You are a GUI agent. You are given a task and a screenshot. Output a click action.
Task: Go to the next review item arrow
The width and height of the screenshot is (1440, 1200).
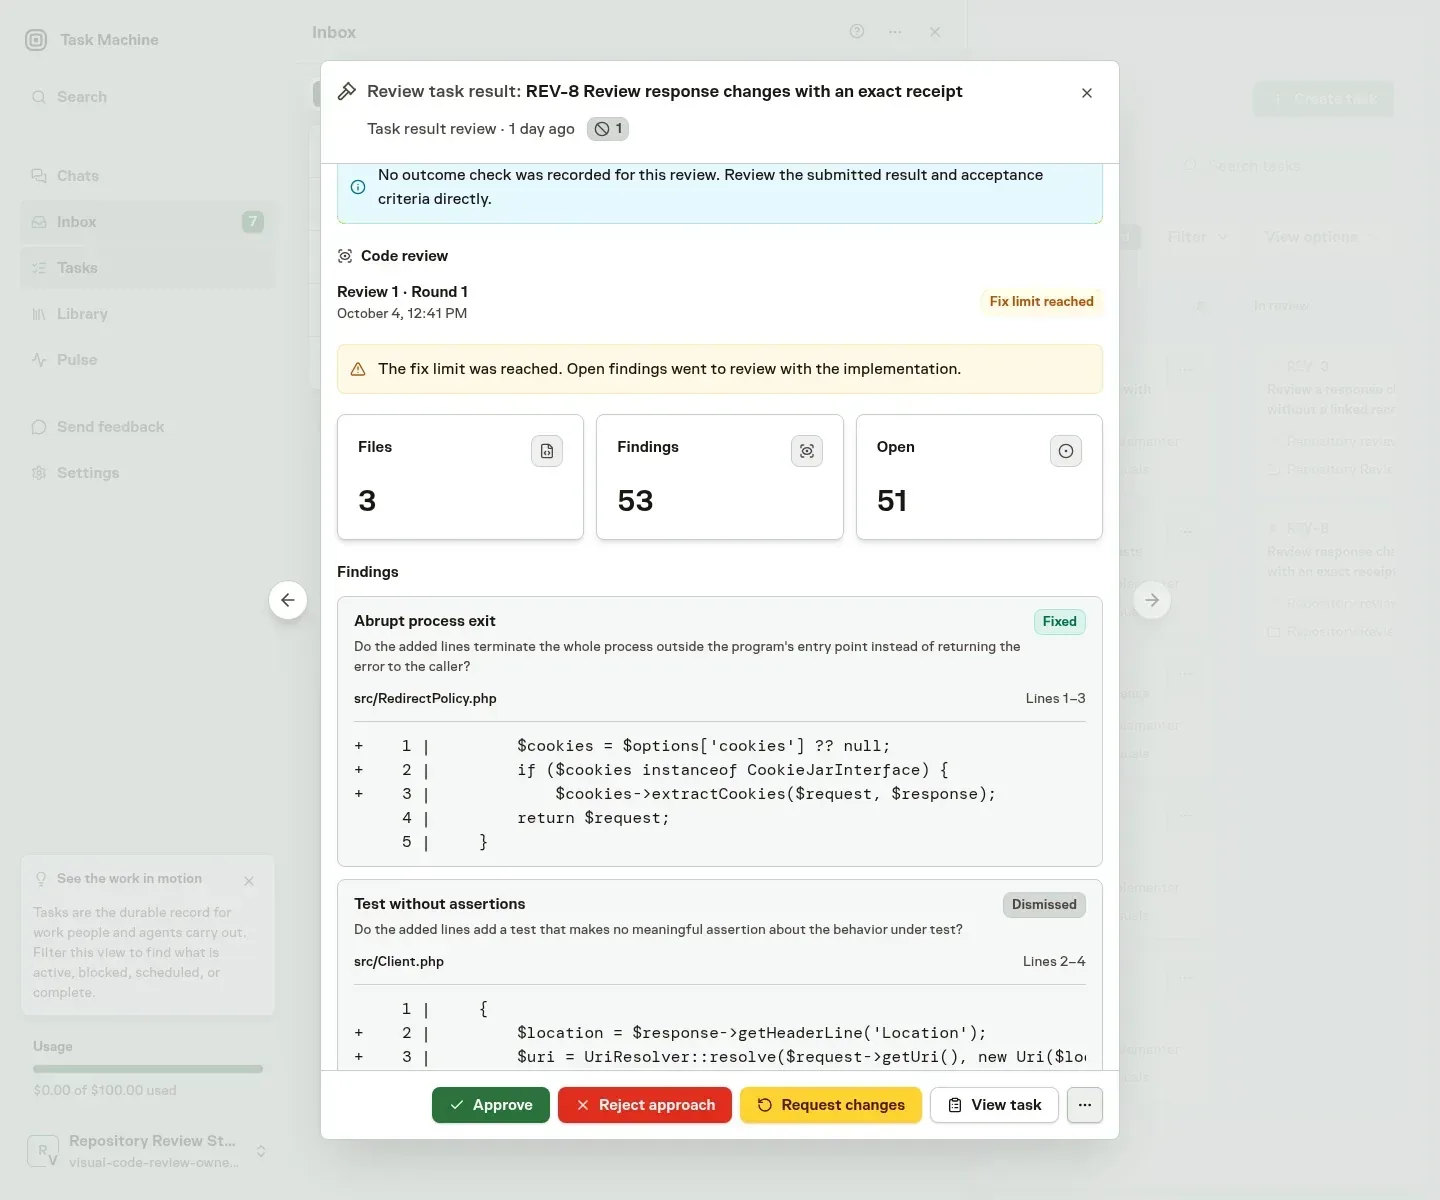click(x=1152, y=600)
